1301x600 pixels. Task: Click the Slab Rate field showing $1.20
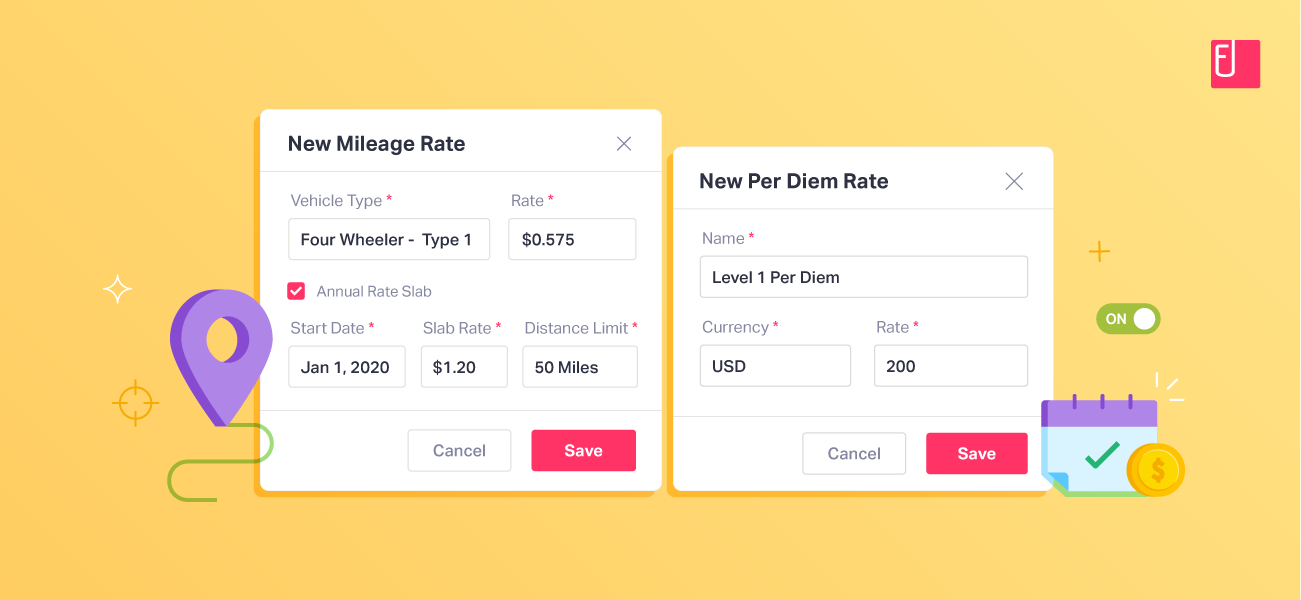tap(463, 367)
